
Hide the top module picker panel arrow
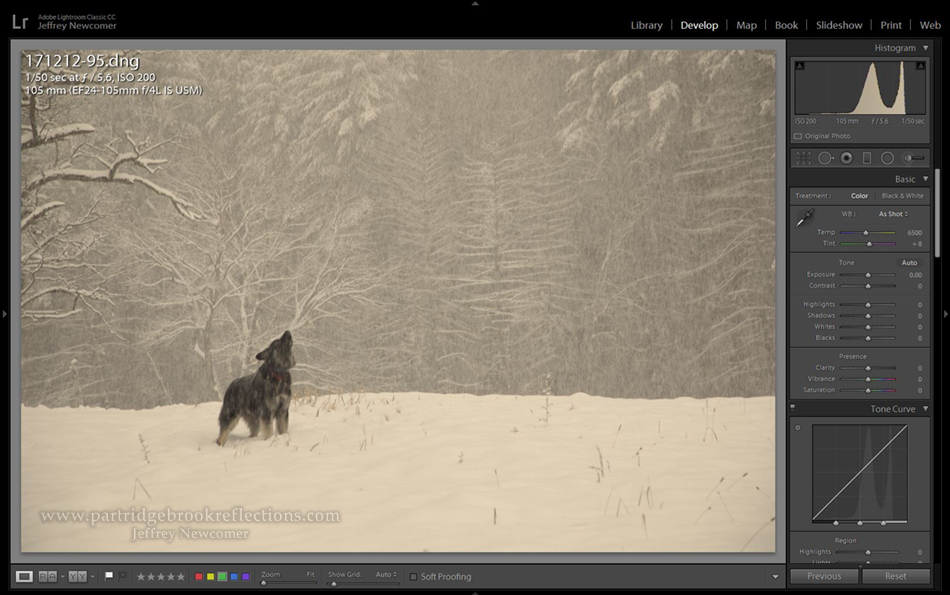(x=475, y=3)
